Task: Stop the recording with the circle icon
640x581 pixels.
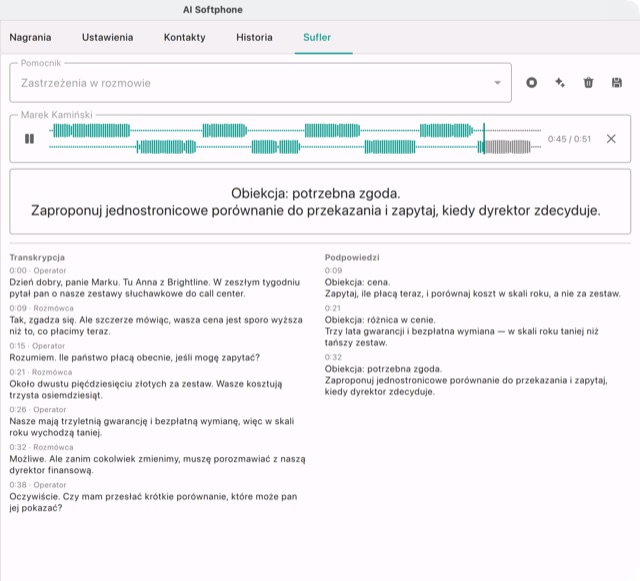Action: pos(531,83)
